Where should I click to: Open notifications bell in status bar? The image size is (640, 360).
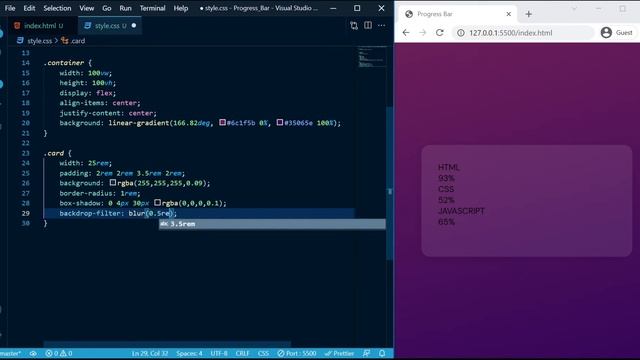382,353
